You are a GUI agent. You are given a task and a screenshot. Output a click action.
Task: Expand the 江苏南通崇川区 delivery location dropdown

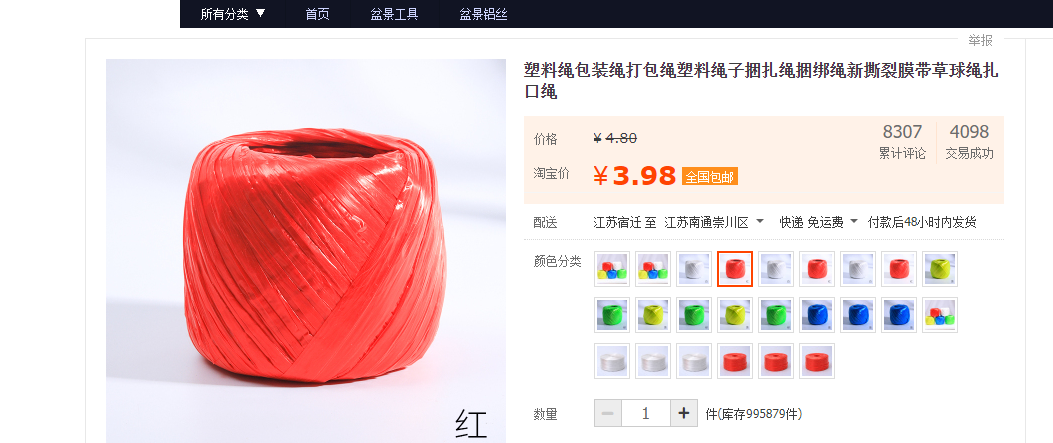tap(714, 222)
